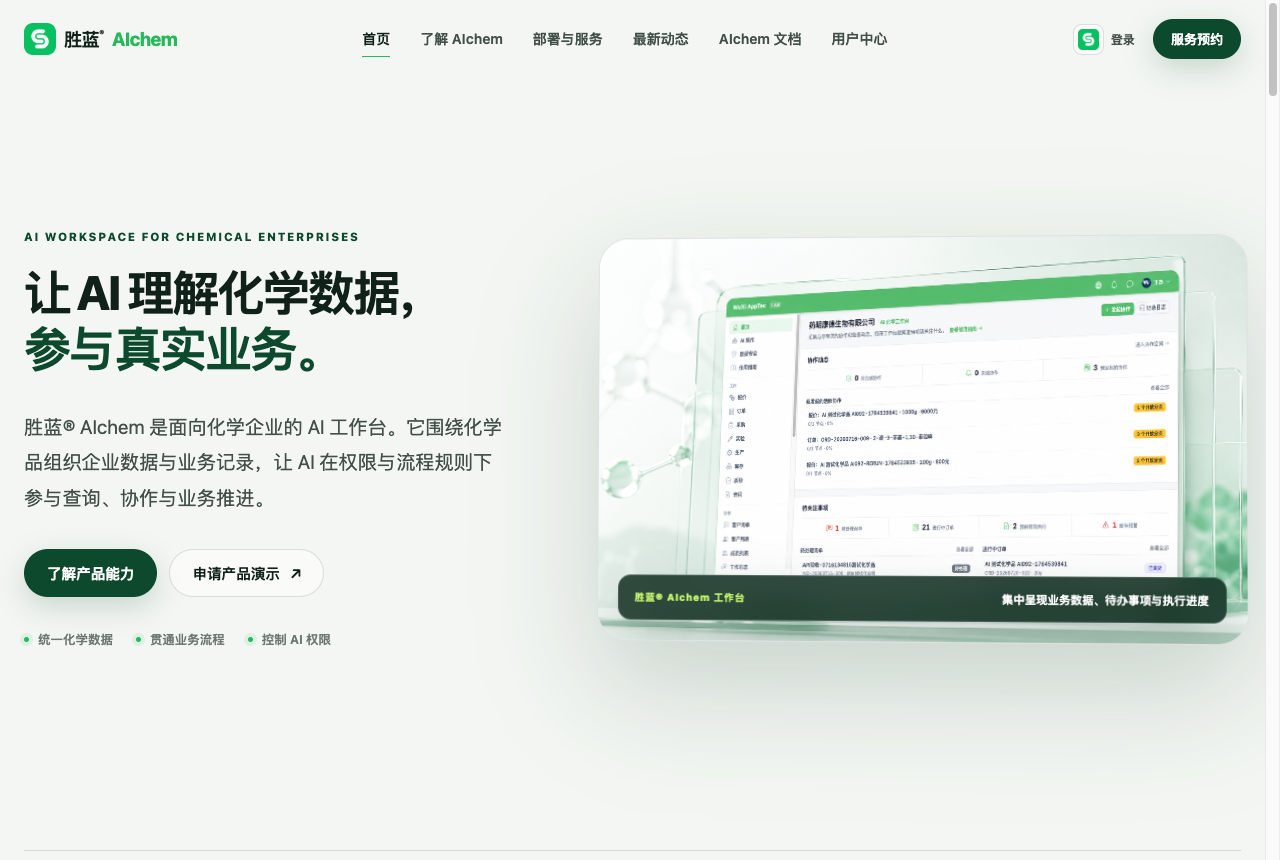The image size is (1280, 860).
Task: Open the 部署与服务 menu item
Action: [568, 39]
